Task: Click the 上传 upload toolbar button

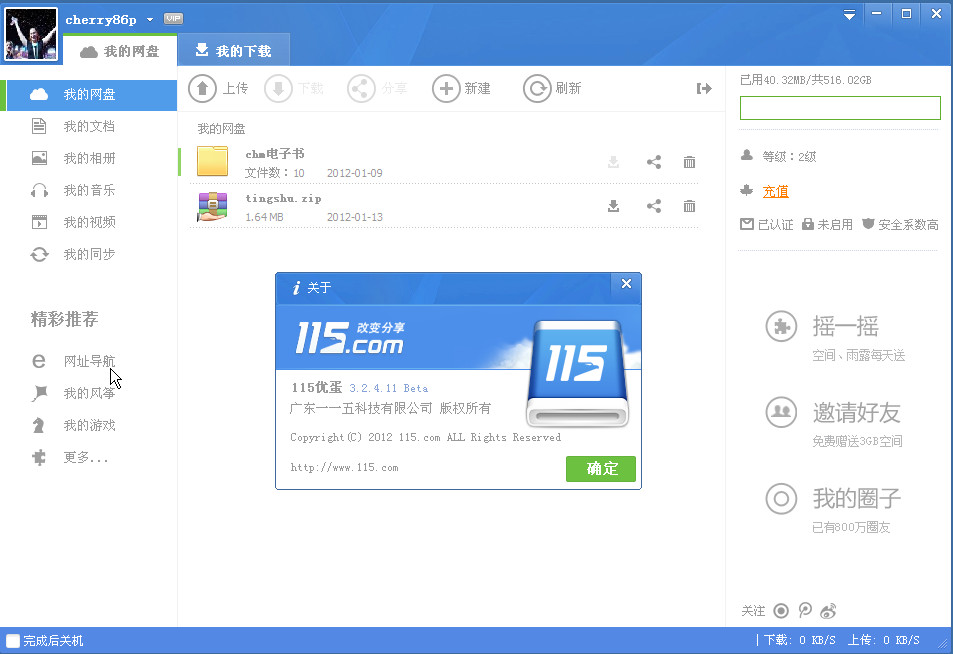Action: 218,89
